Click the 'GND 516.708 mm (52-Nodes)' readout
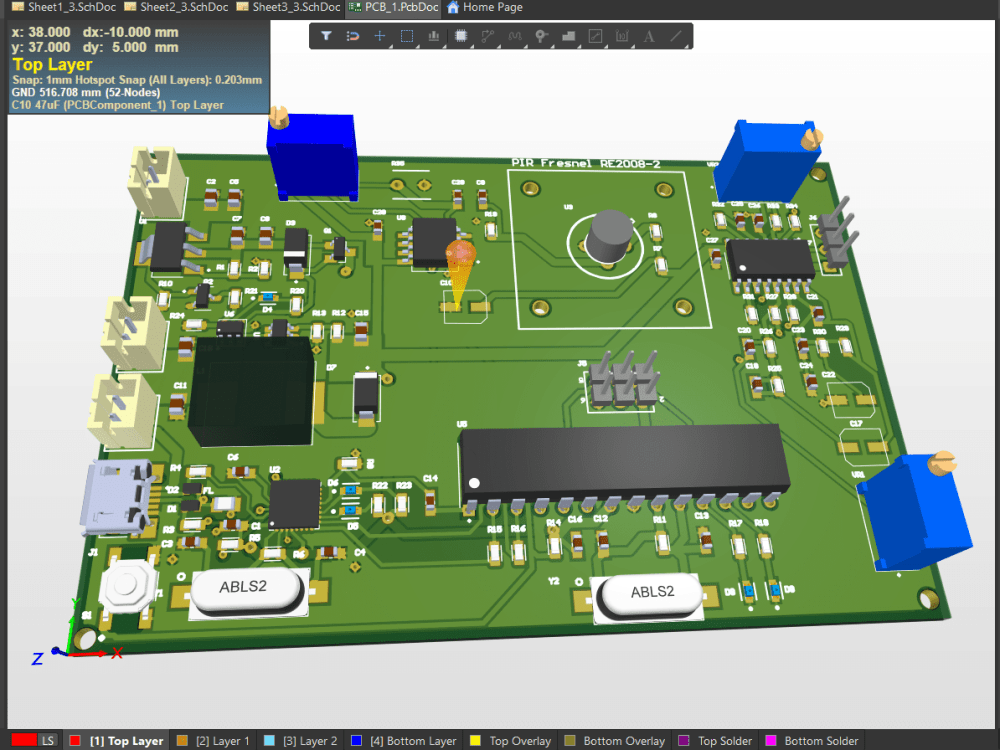 tap(85, 92)
